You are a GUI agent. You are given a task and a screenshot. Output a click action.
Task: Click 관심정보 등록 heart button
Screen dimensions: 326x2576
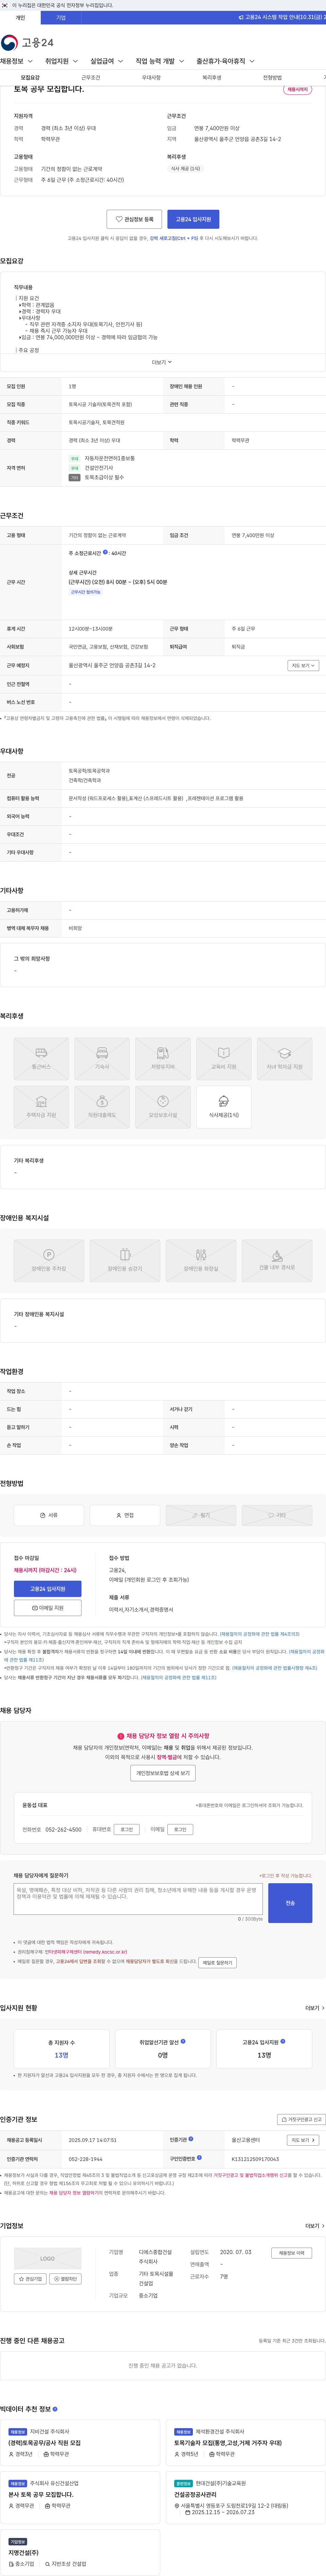click(x=134, y=219)
